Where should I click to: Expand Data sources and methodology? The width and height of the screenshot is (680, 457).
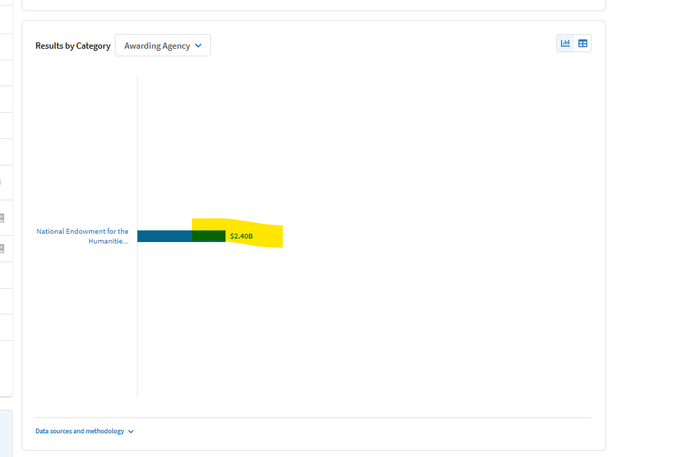[80, 431]
